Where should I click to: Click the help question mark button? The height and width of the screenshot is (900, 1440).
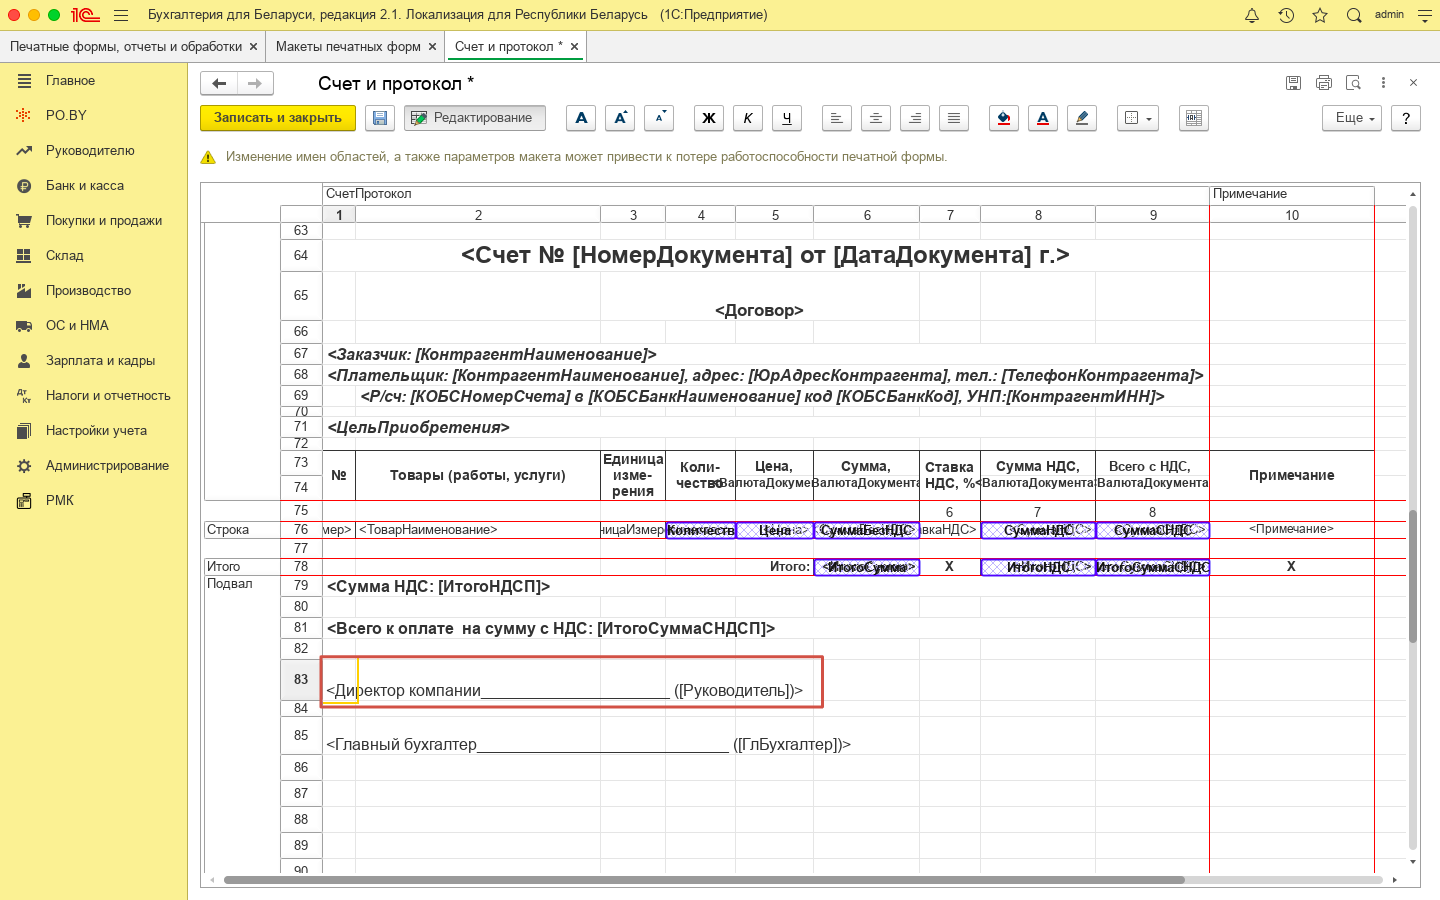(1405, 118)
